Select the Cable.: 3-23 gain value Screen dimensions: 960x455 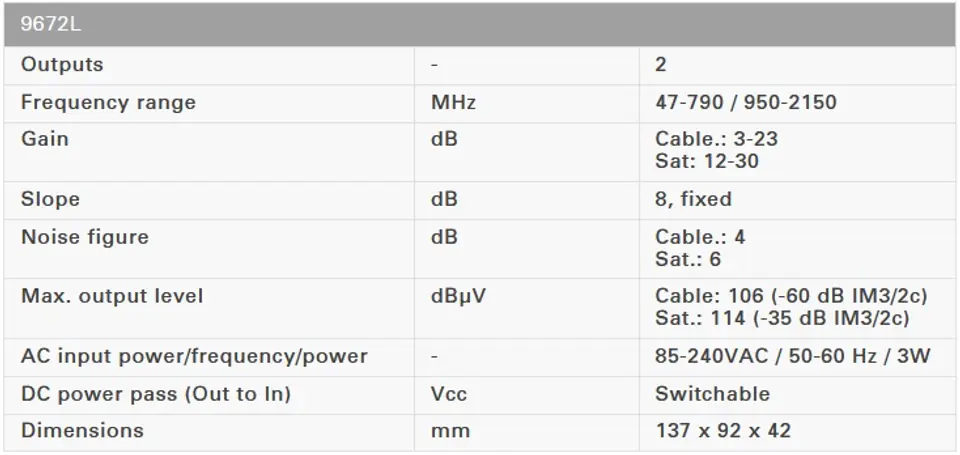(x=716, y=139)
